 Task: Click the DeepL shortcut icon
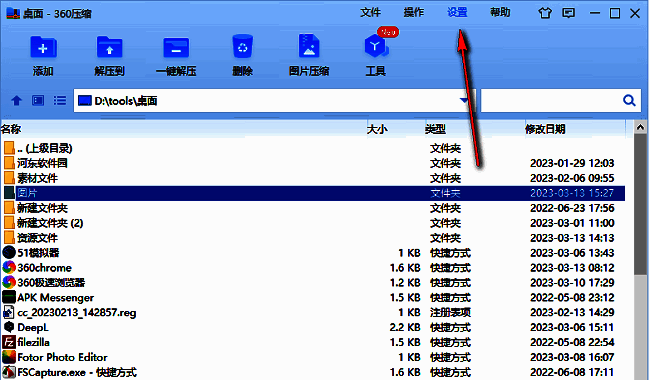9,327
